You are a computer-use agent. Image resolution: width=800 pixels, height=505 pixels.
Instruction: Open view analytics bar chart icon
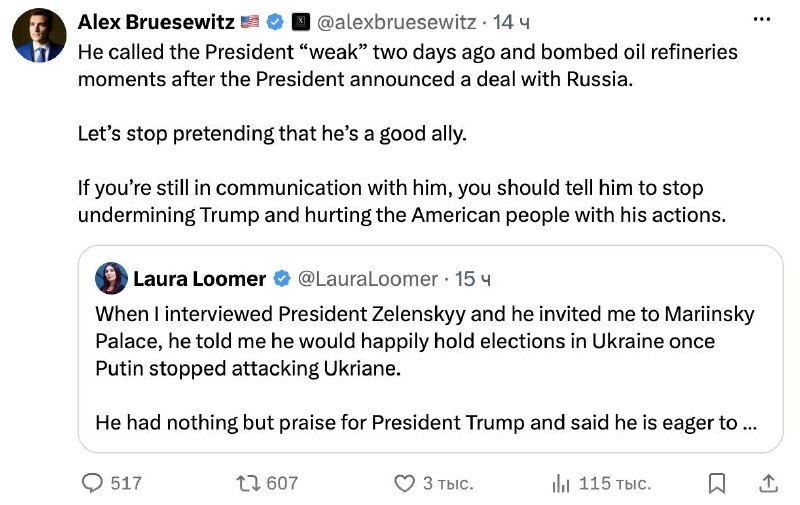[x=561, y=483]
